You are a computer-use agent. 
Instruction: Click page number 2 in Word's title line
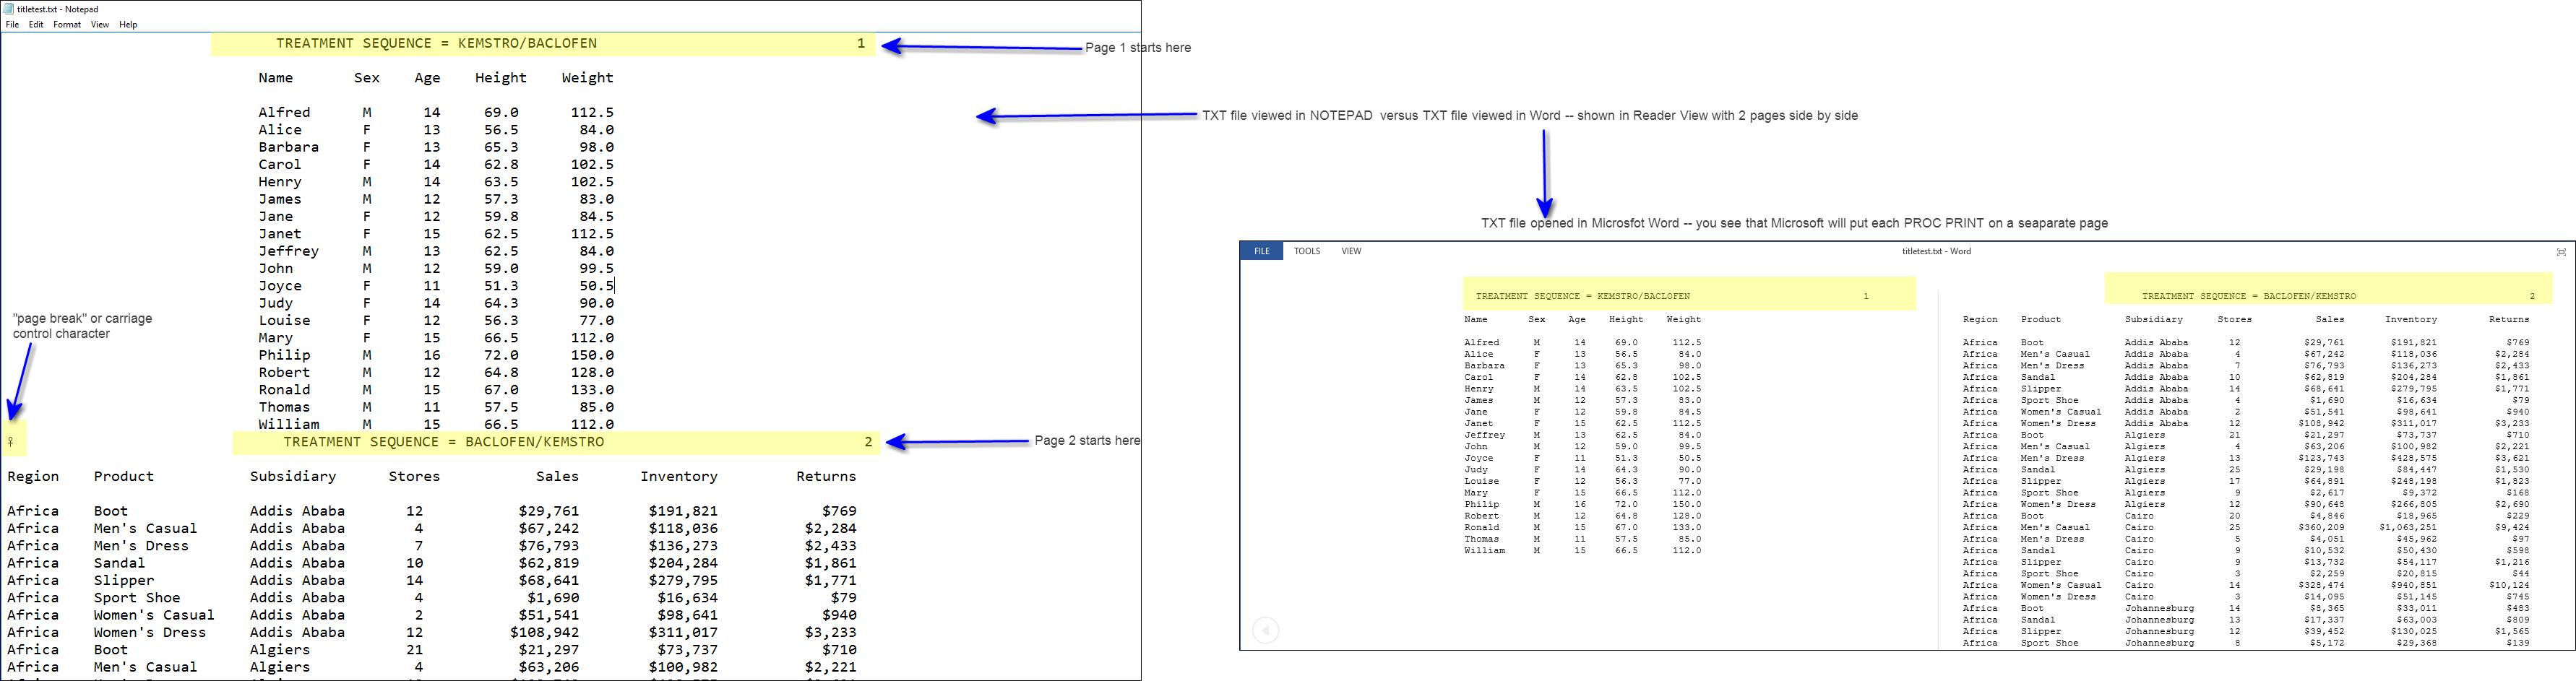tap(2532, 296)
